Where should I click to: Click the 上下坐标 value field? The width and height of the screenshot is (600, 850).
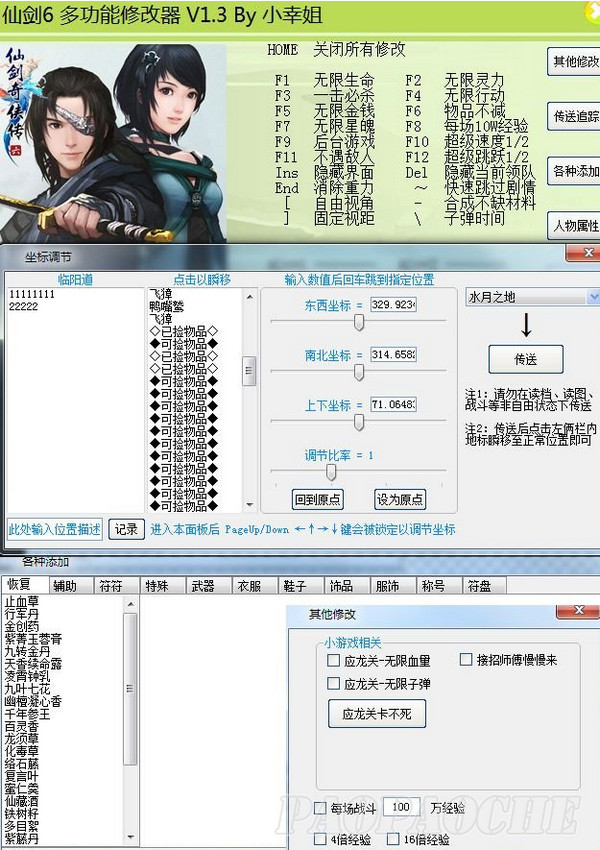[x=393, y=404]
